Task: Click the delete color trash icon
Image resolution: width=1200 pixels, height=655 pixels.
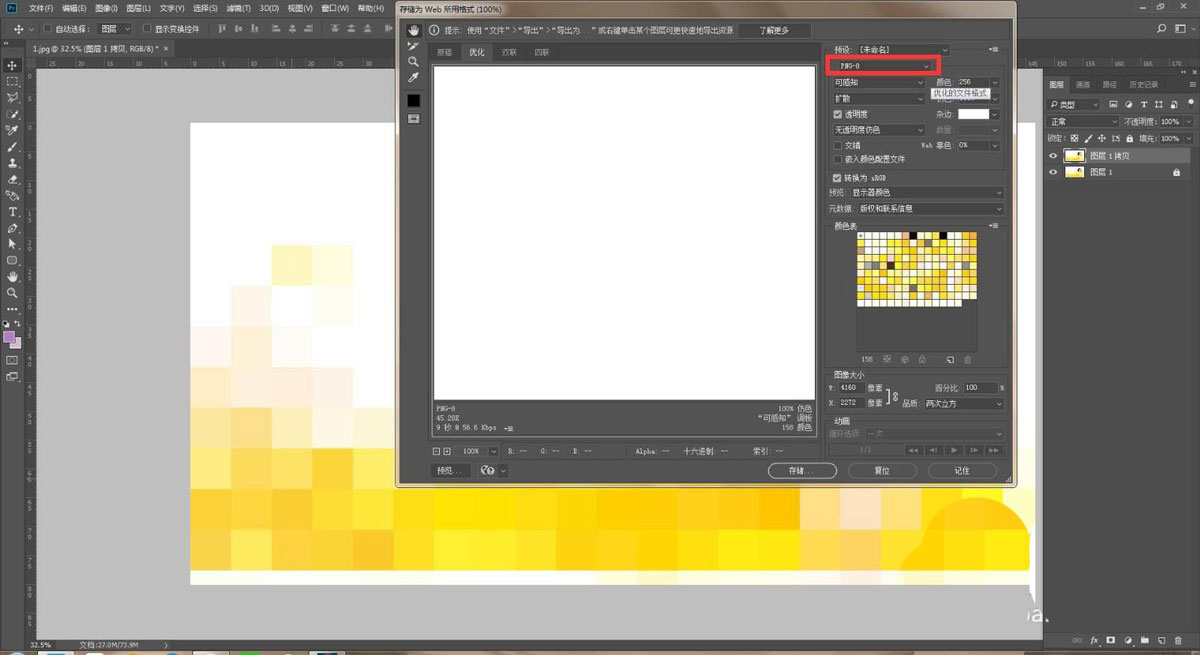Action: (968, 359)
